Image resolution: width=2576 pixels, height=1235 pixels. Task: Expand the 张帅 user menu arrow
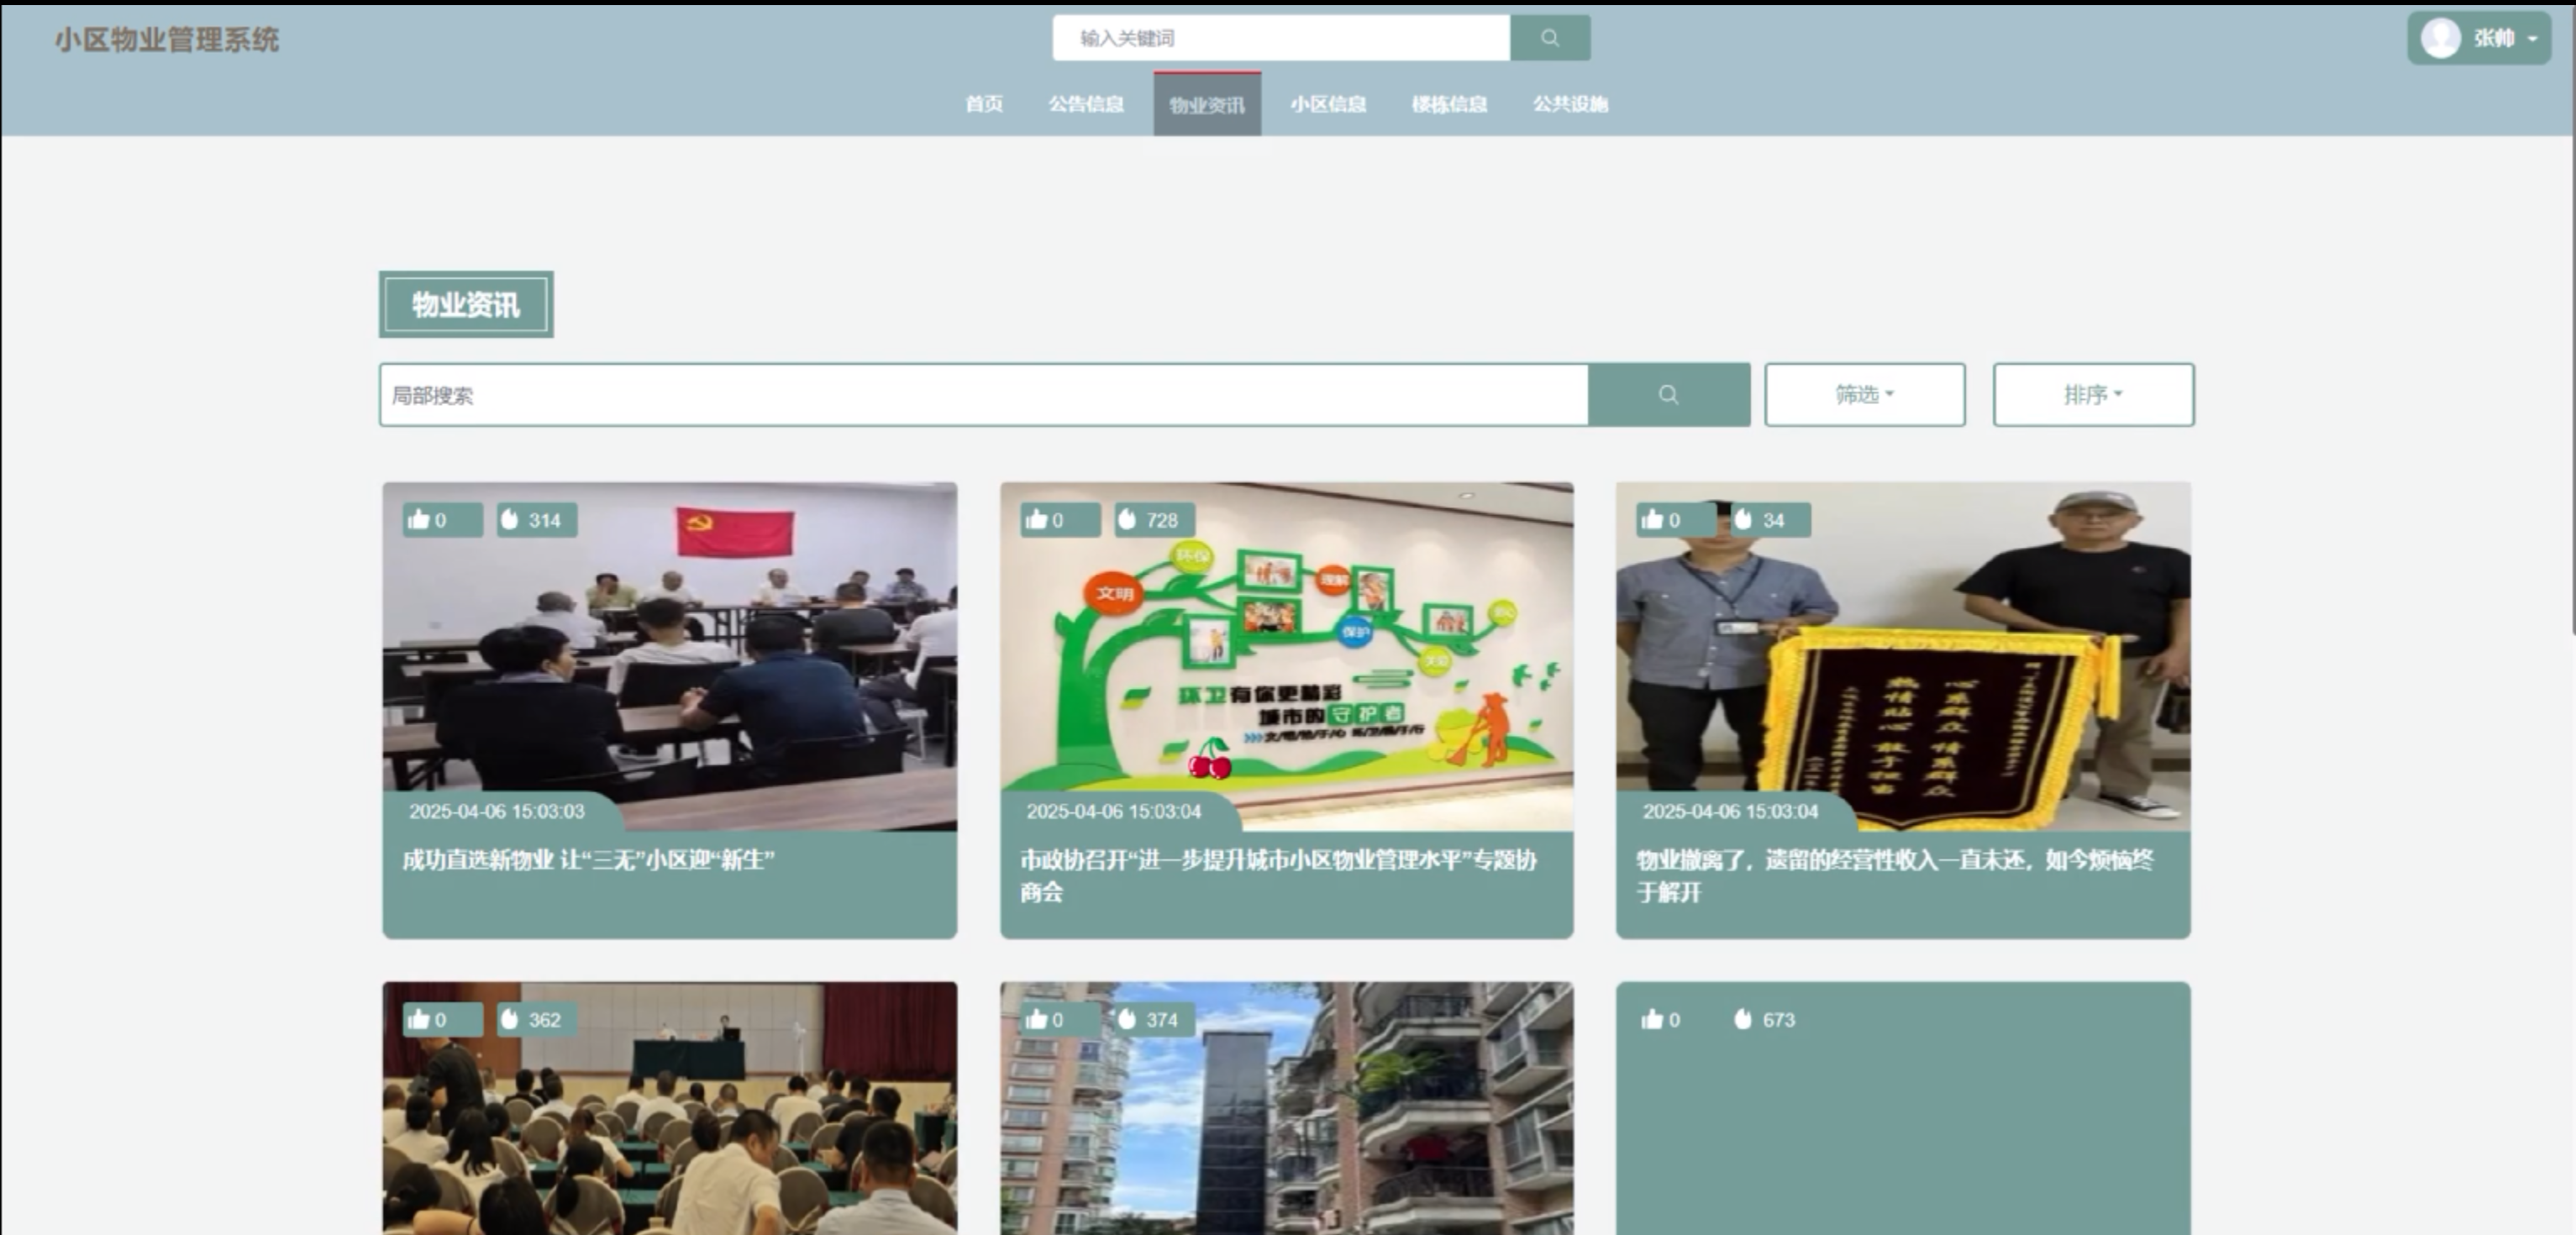[x=2533, y=39]
